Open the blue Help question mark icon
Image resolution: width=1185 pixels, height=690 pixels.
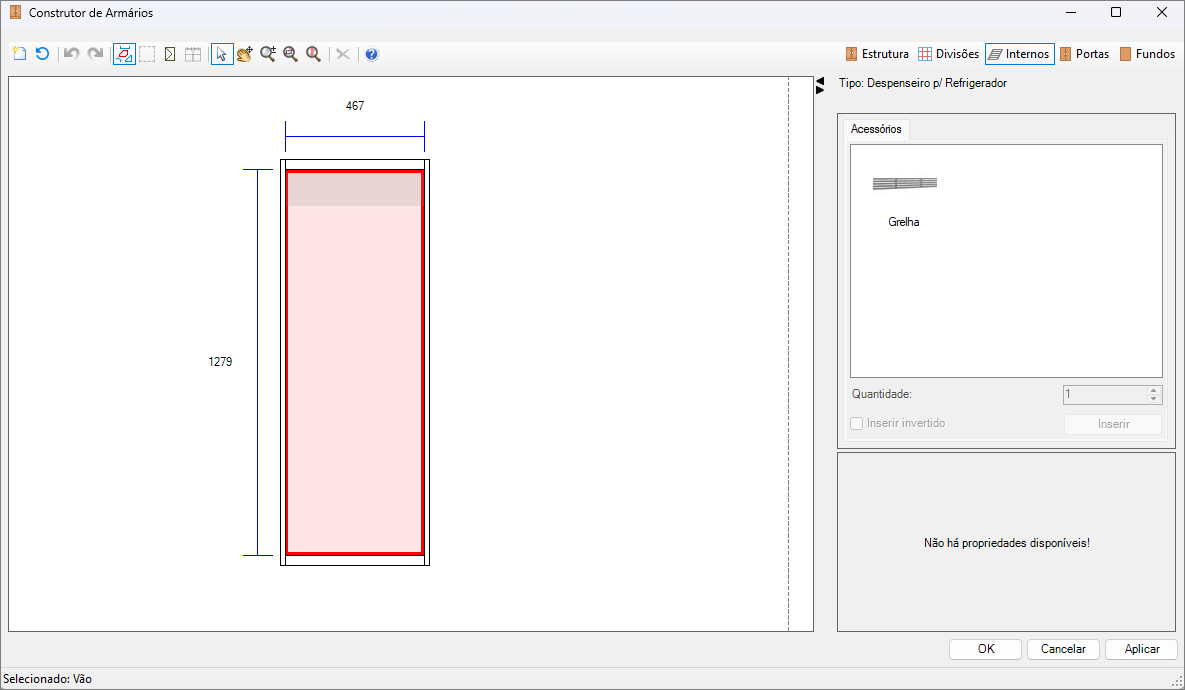371,54
